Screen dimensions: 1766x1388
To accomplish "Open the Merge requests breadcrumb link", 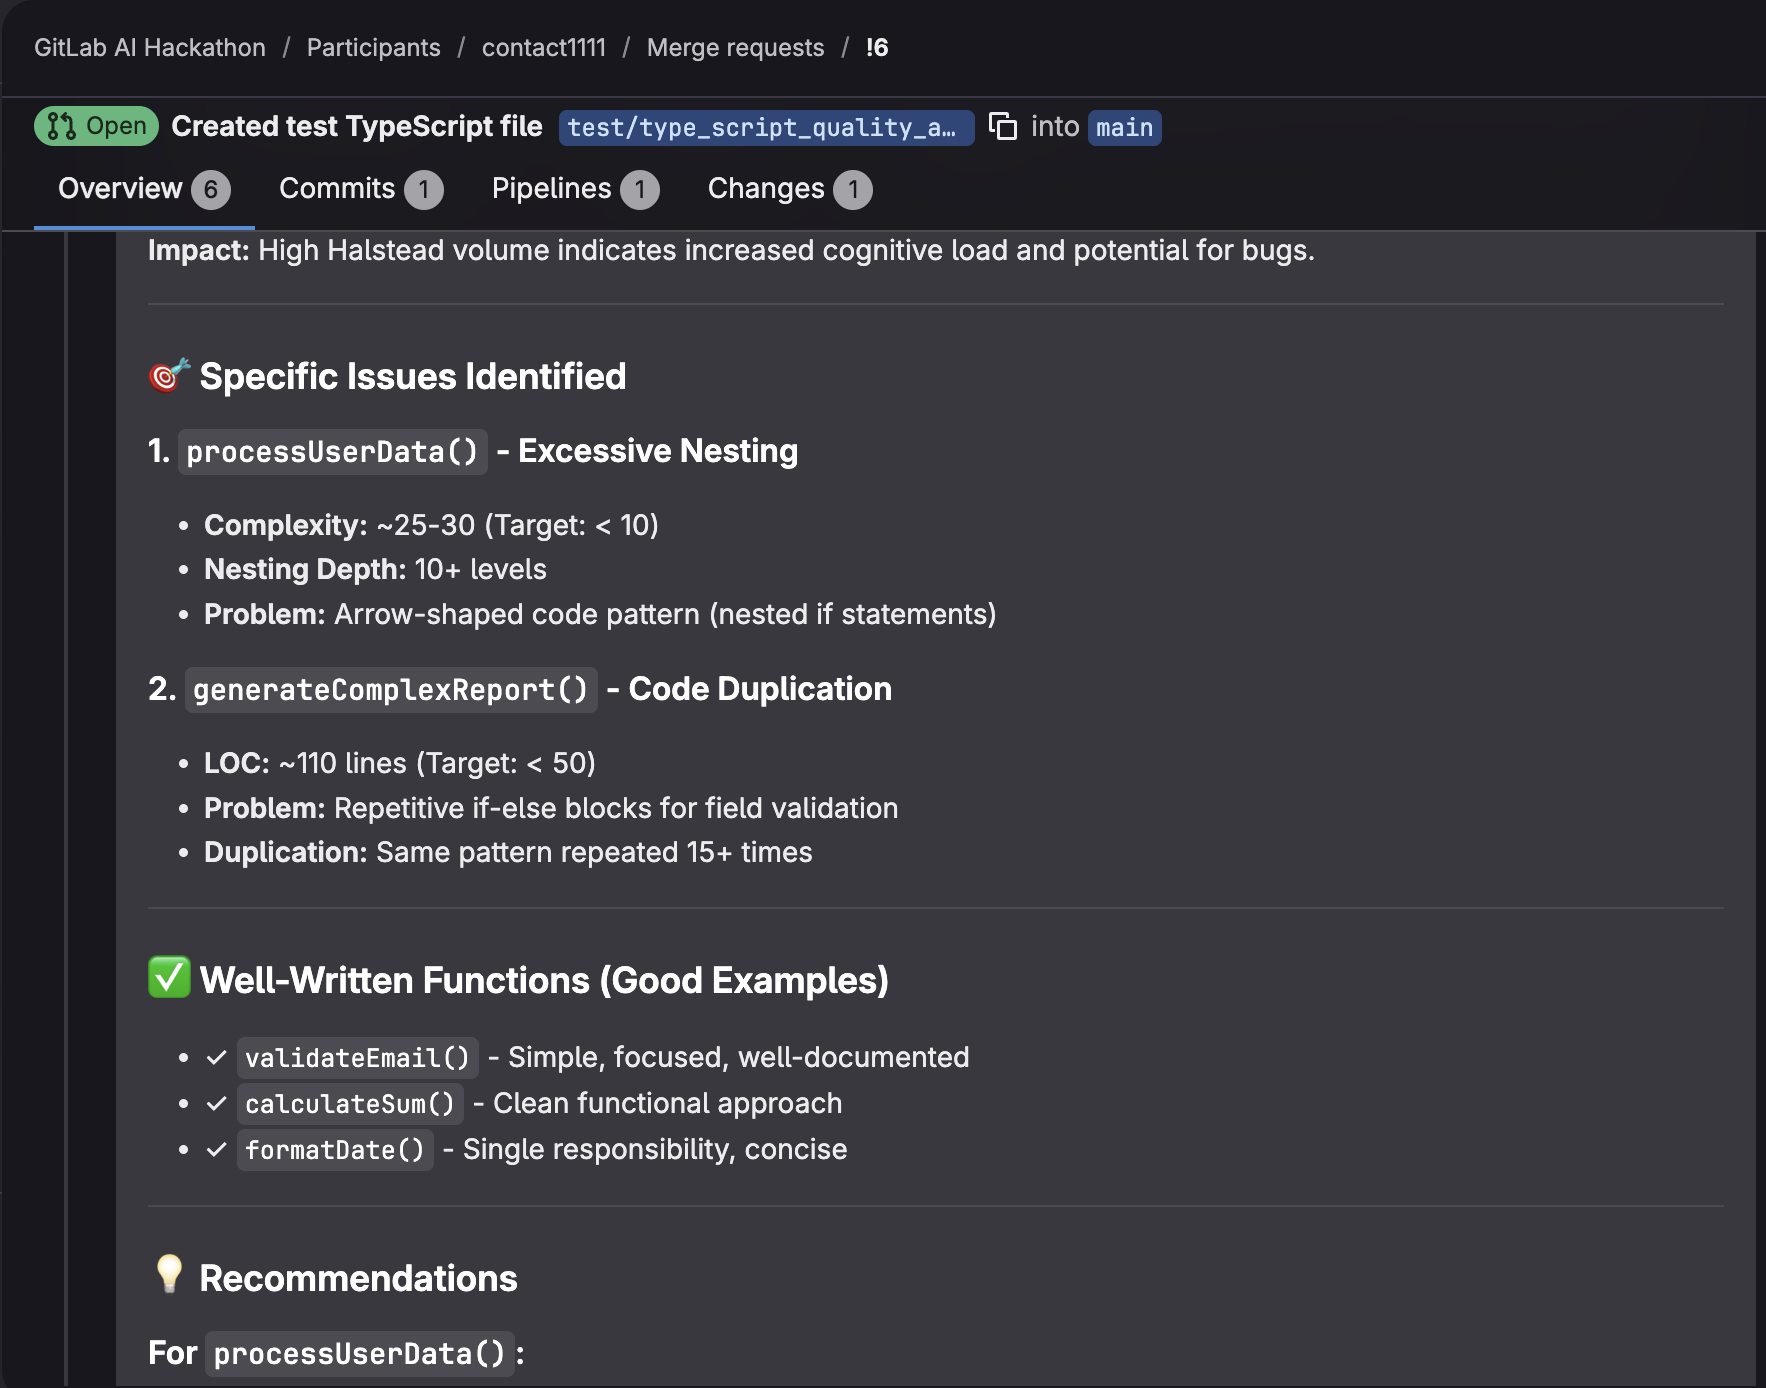I will (x=735, y=48).
